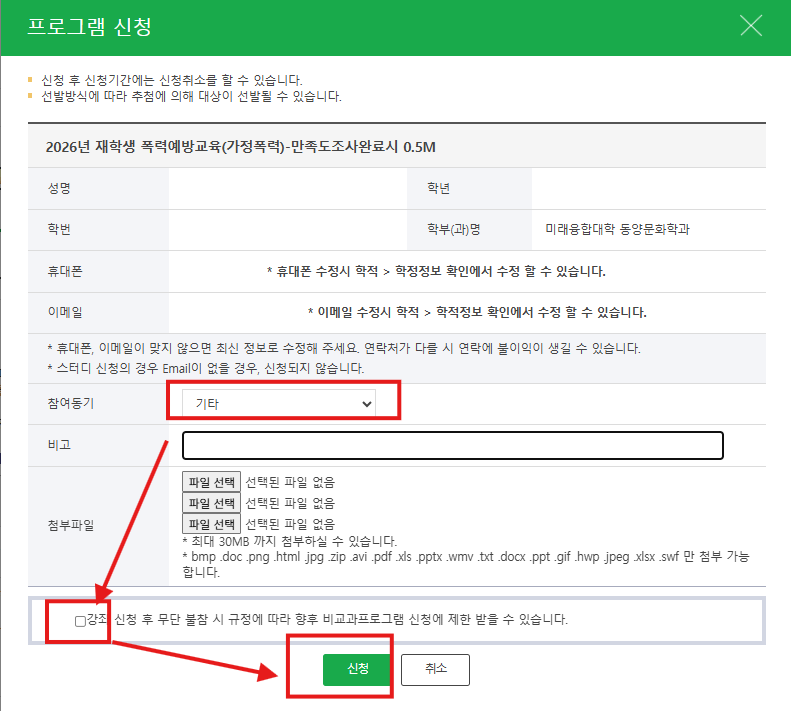Click the arrow of the 참여동기 combo box
Screen dimensions: 791x711
point(366,403)
